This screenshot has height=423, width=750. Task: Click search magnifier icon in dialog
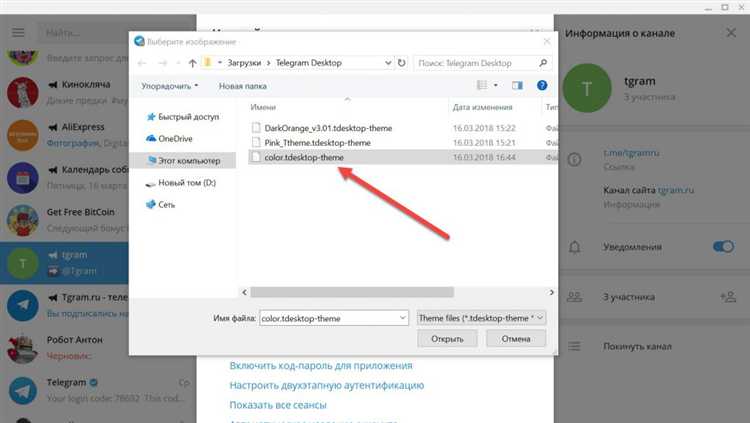click(x=543, y=63)
